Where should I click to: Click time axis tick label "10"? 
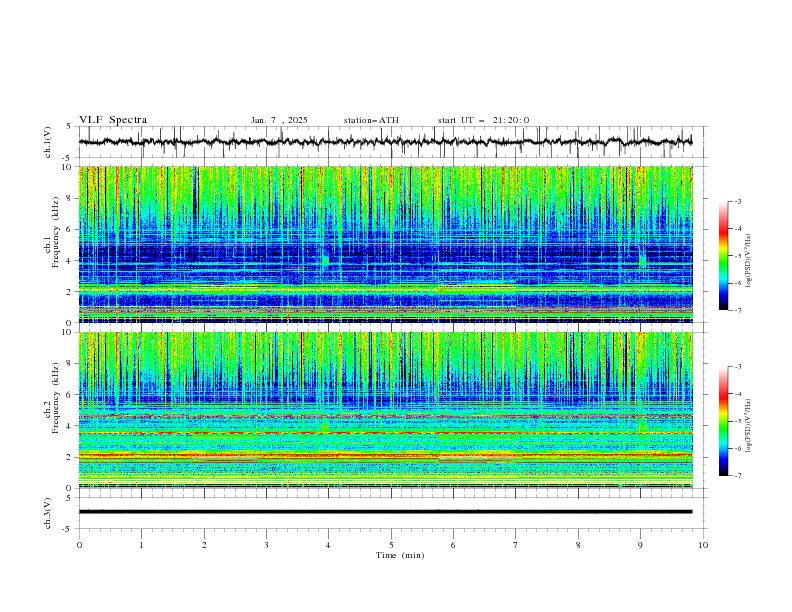(x=703, y=545)
